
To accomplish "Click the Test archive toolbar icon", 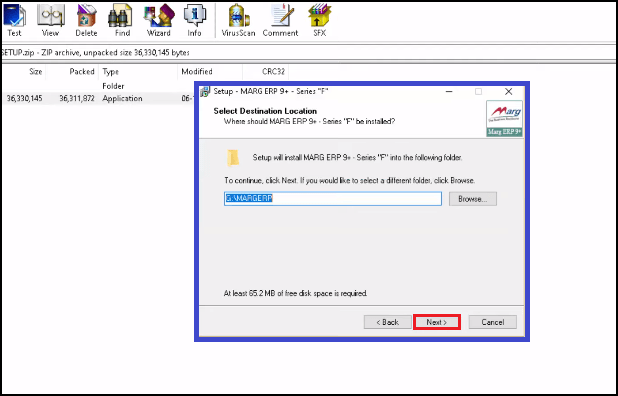I will [14, 20].
